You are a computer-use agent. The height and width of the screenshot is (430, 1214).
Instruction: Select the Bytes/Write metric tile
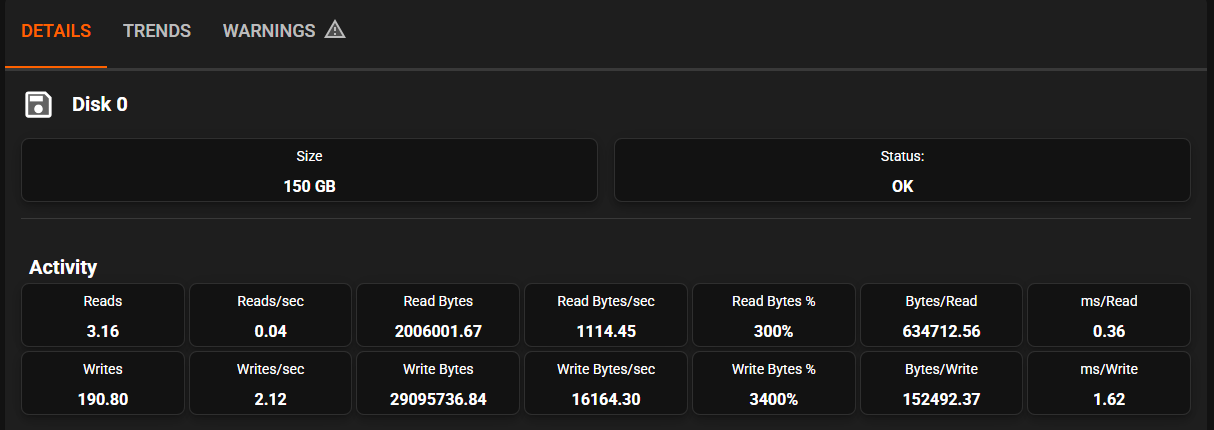[x=941, y=383]
